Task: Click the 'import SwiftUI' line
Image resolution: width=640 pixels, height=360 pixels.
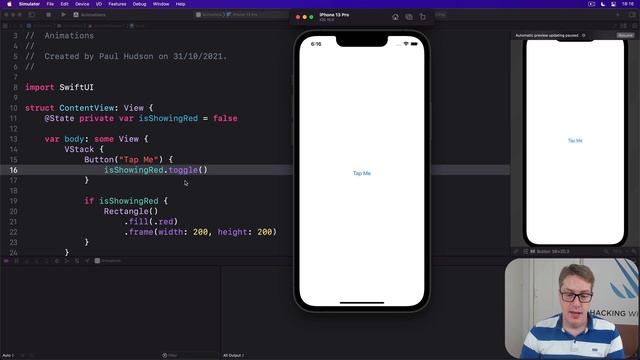Action: [x=59, y=87]
